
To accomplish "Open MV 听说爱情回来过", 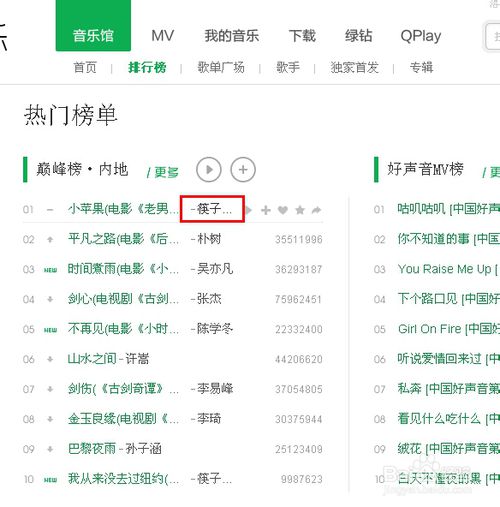I will 448,359.
